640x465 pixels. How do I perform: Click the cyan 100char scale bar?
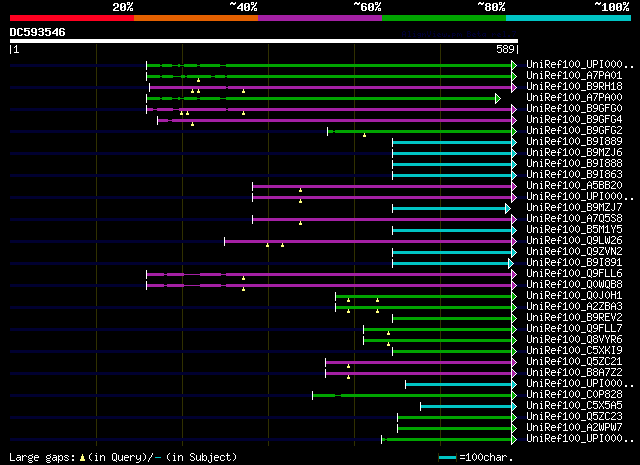(447, 458)
